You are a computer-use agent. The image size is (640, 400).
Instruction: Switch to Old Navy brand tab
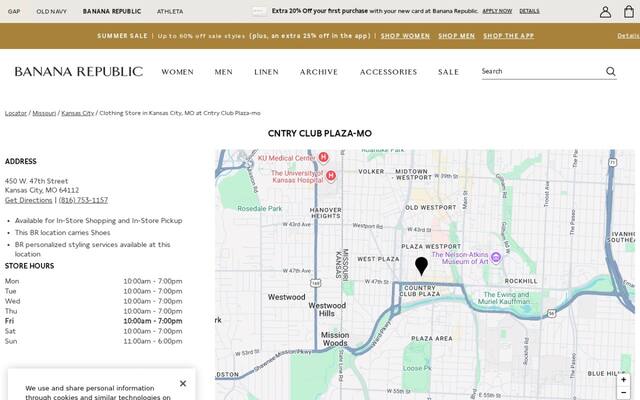(x=51, y=11)
